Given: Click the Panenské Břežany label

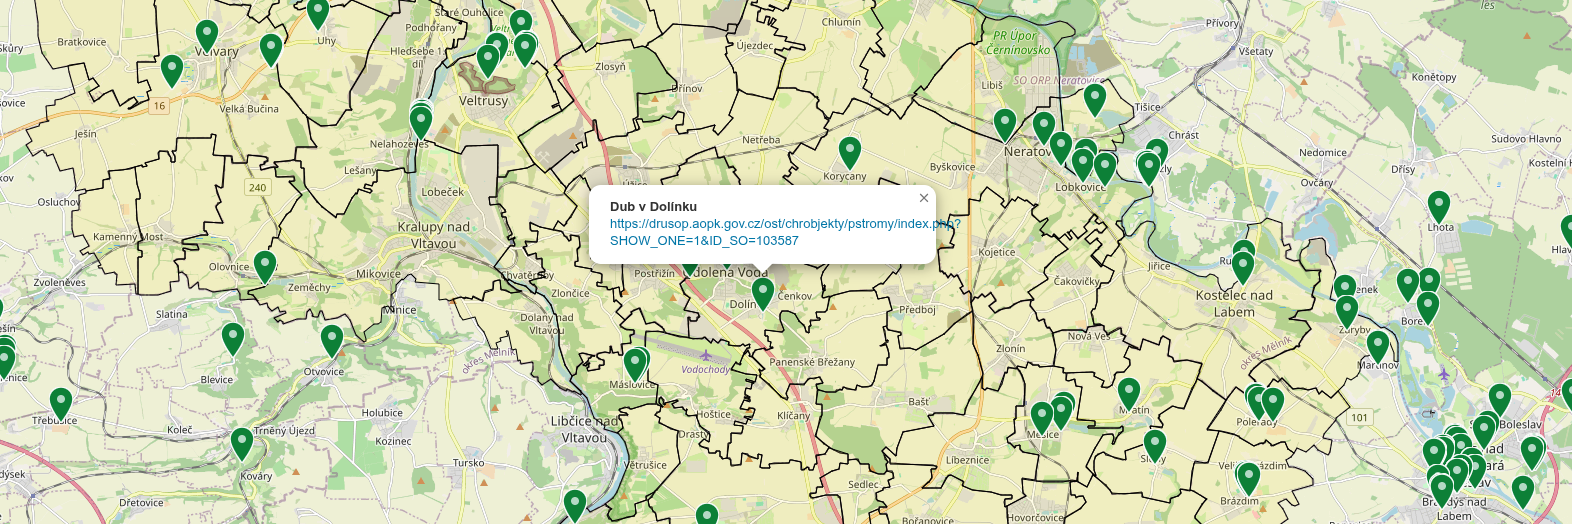Looking at the screenshot, I should point(812,362).
